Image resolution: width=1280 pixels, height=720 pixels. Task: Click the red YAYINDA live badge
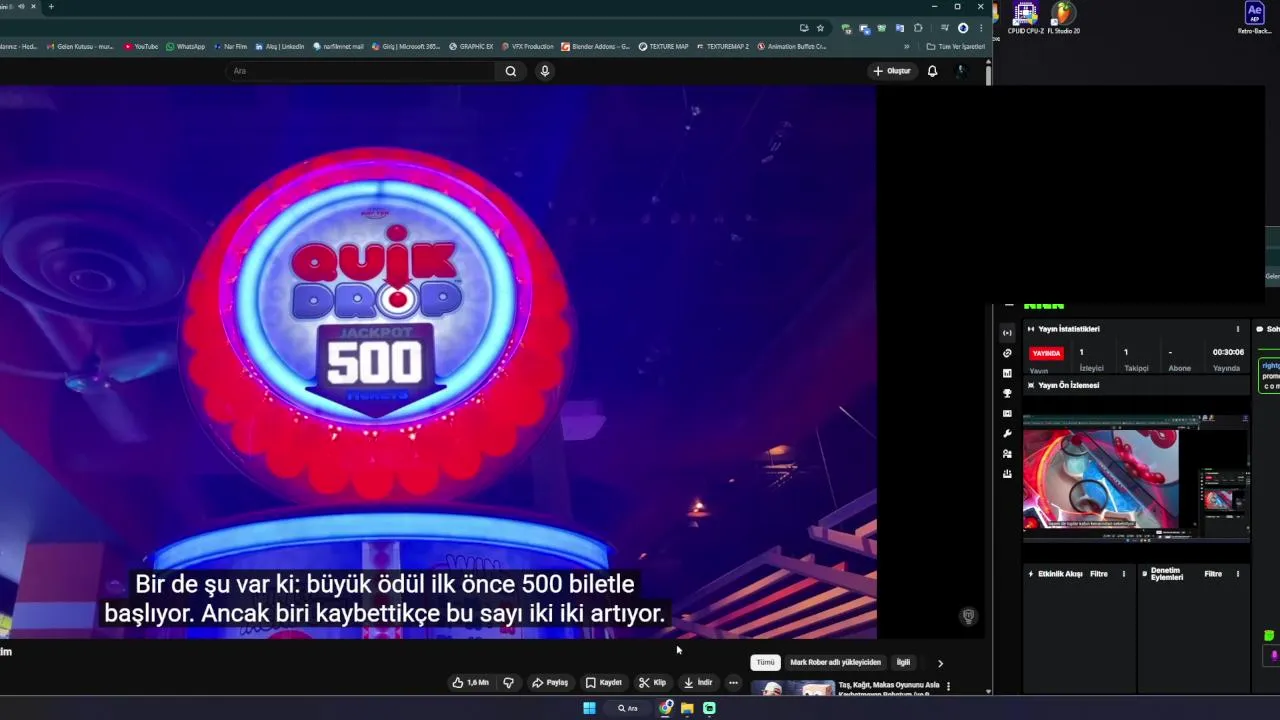coord(1046,353)
